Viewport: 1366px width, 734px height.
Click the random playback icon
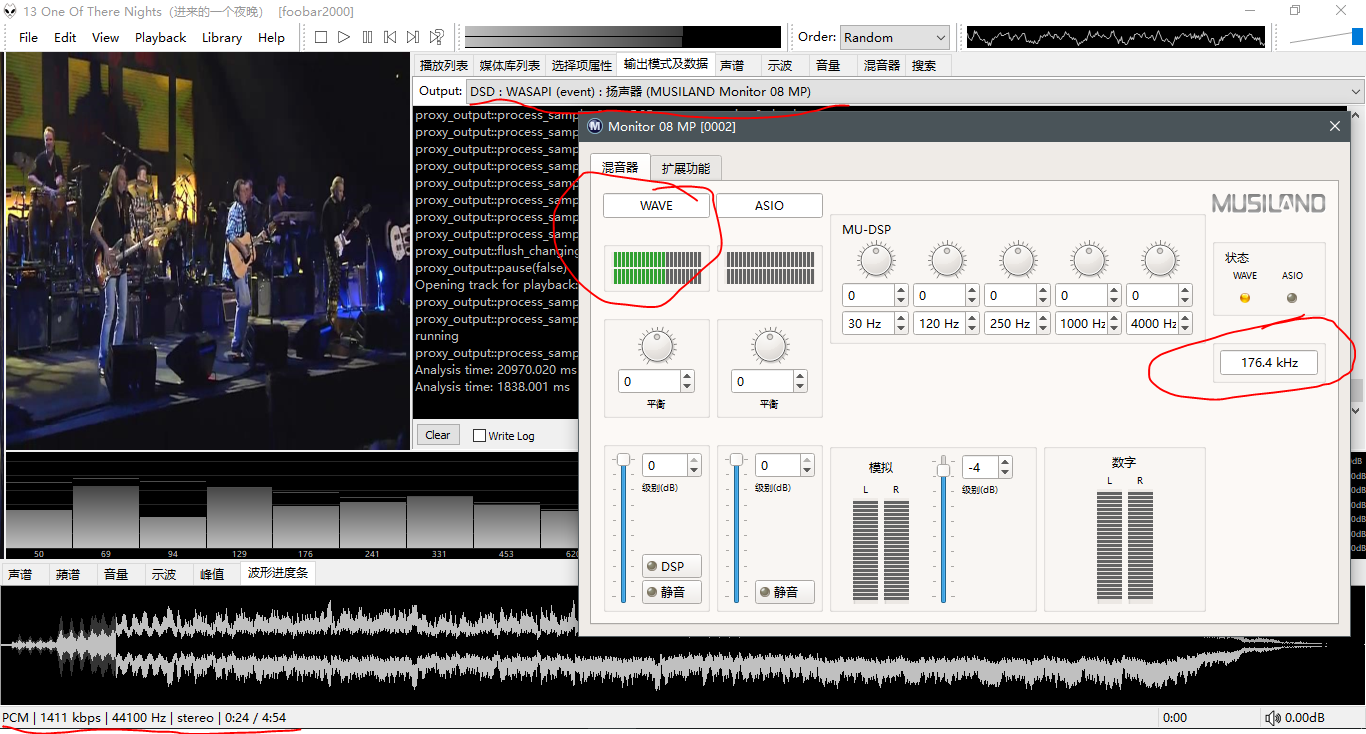point(437,37)
